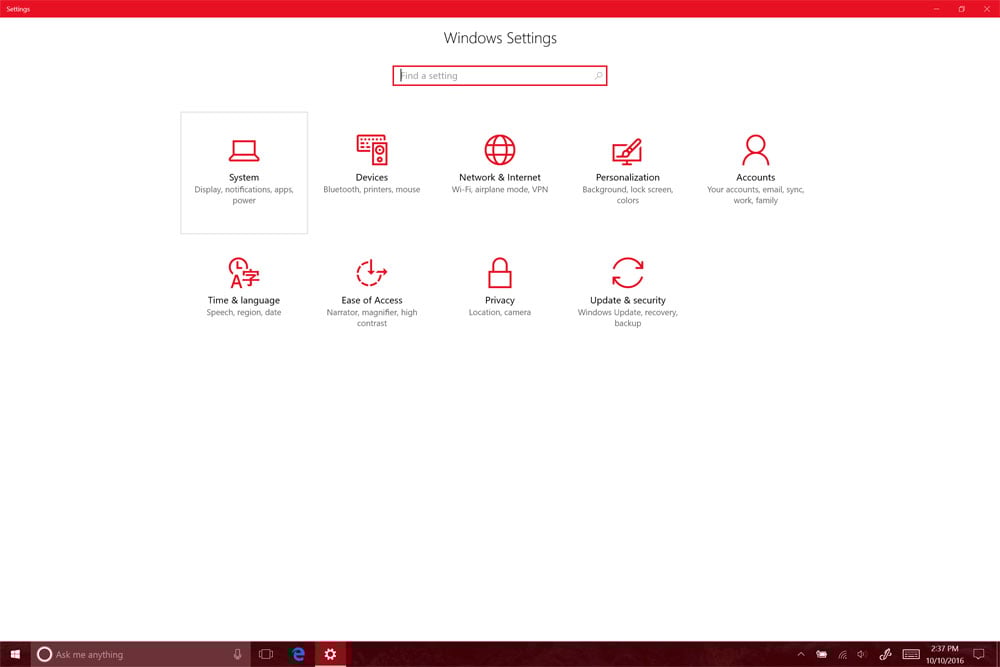Click the Settings gear on the taskbar
The width and height of the screenshot is (1000, 667).
coord(330,653)
